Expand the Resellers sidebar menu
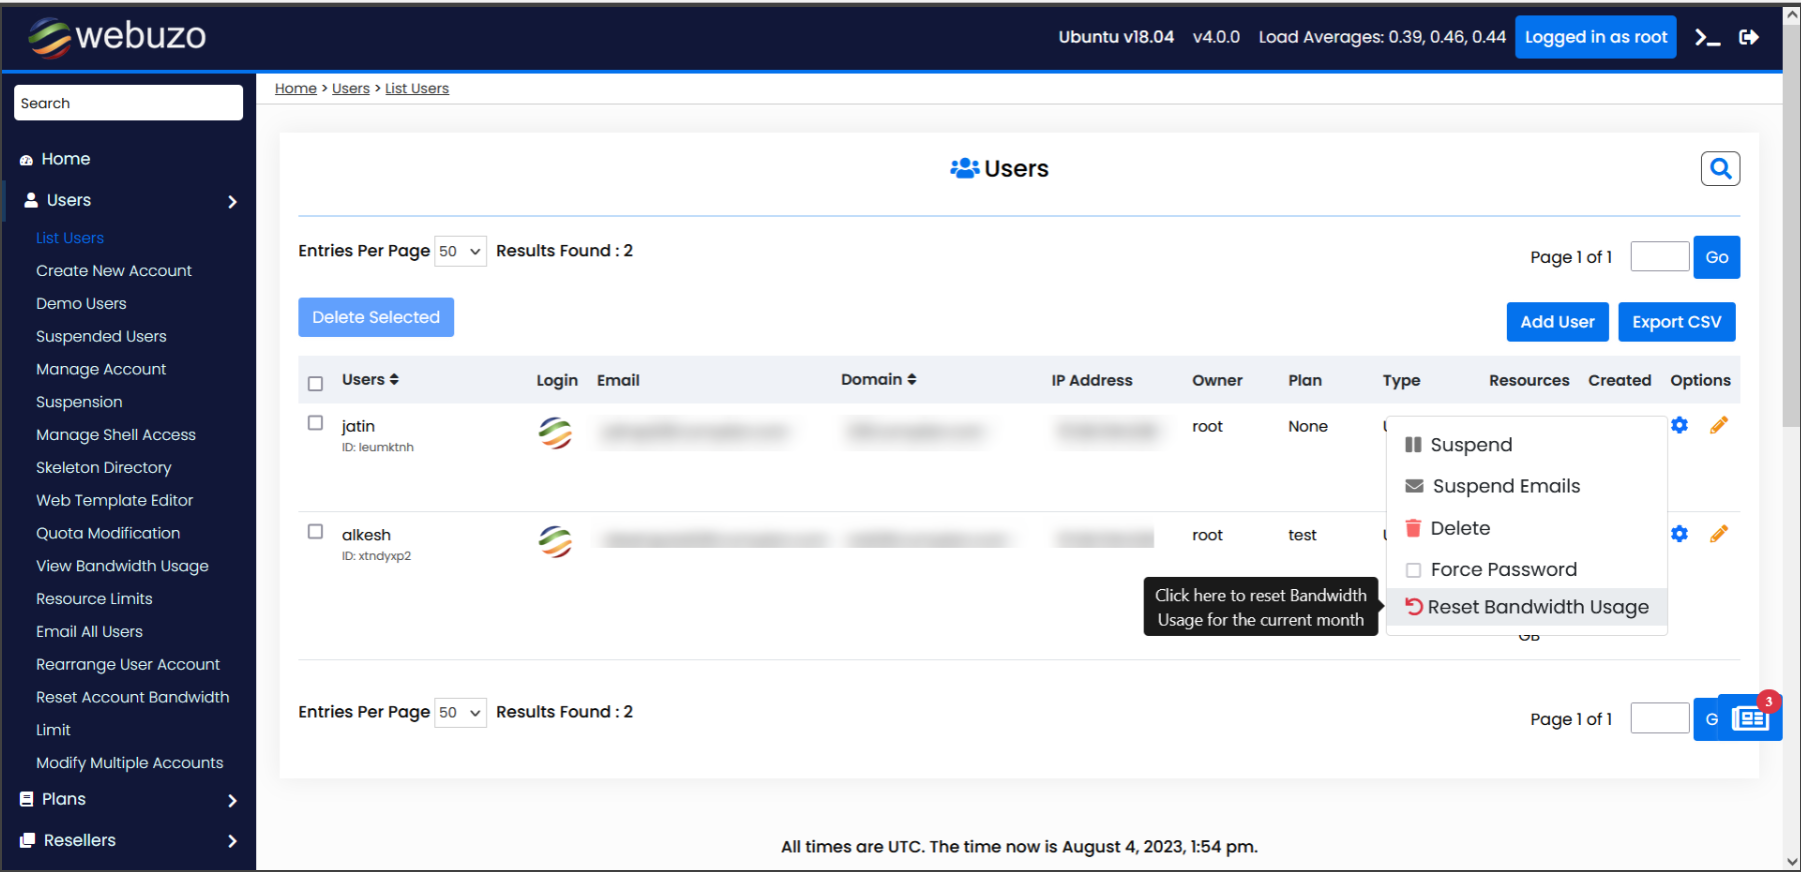1801x872 pixels. [x=128, y=840]
